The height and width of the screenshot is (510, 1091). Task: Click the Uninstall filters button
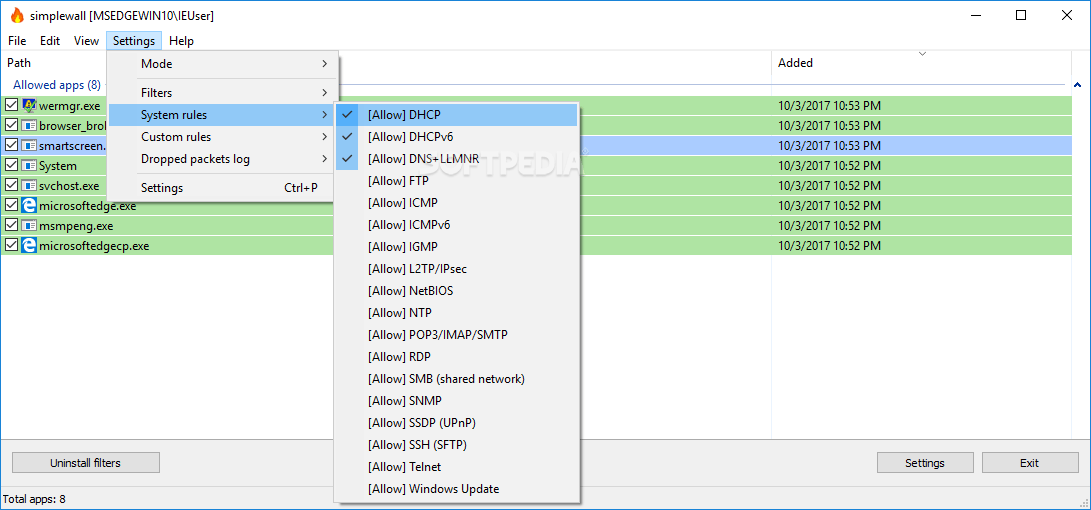point(86,463)
